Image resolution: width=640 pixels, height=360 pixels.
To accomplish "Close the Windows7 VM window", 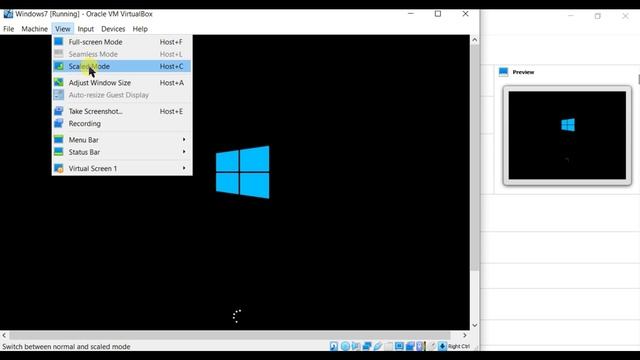I will (465, 14).
